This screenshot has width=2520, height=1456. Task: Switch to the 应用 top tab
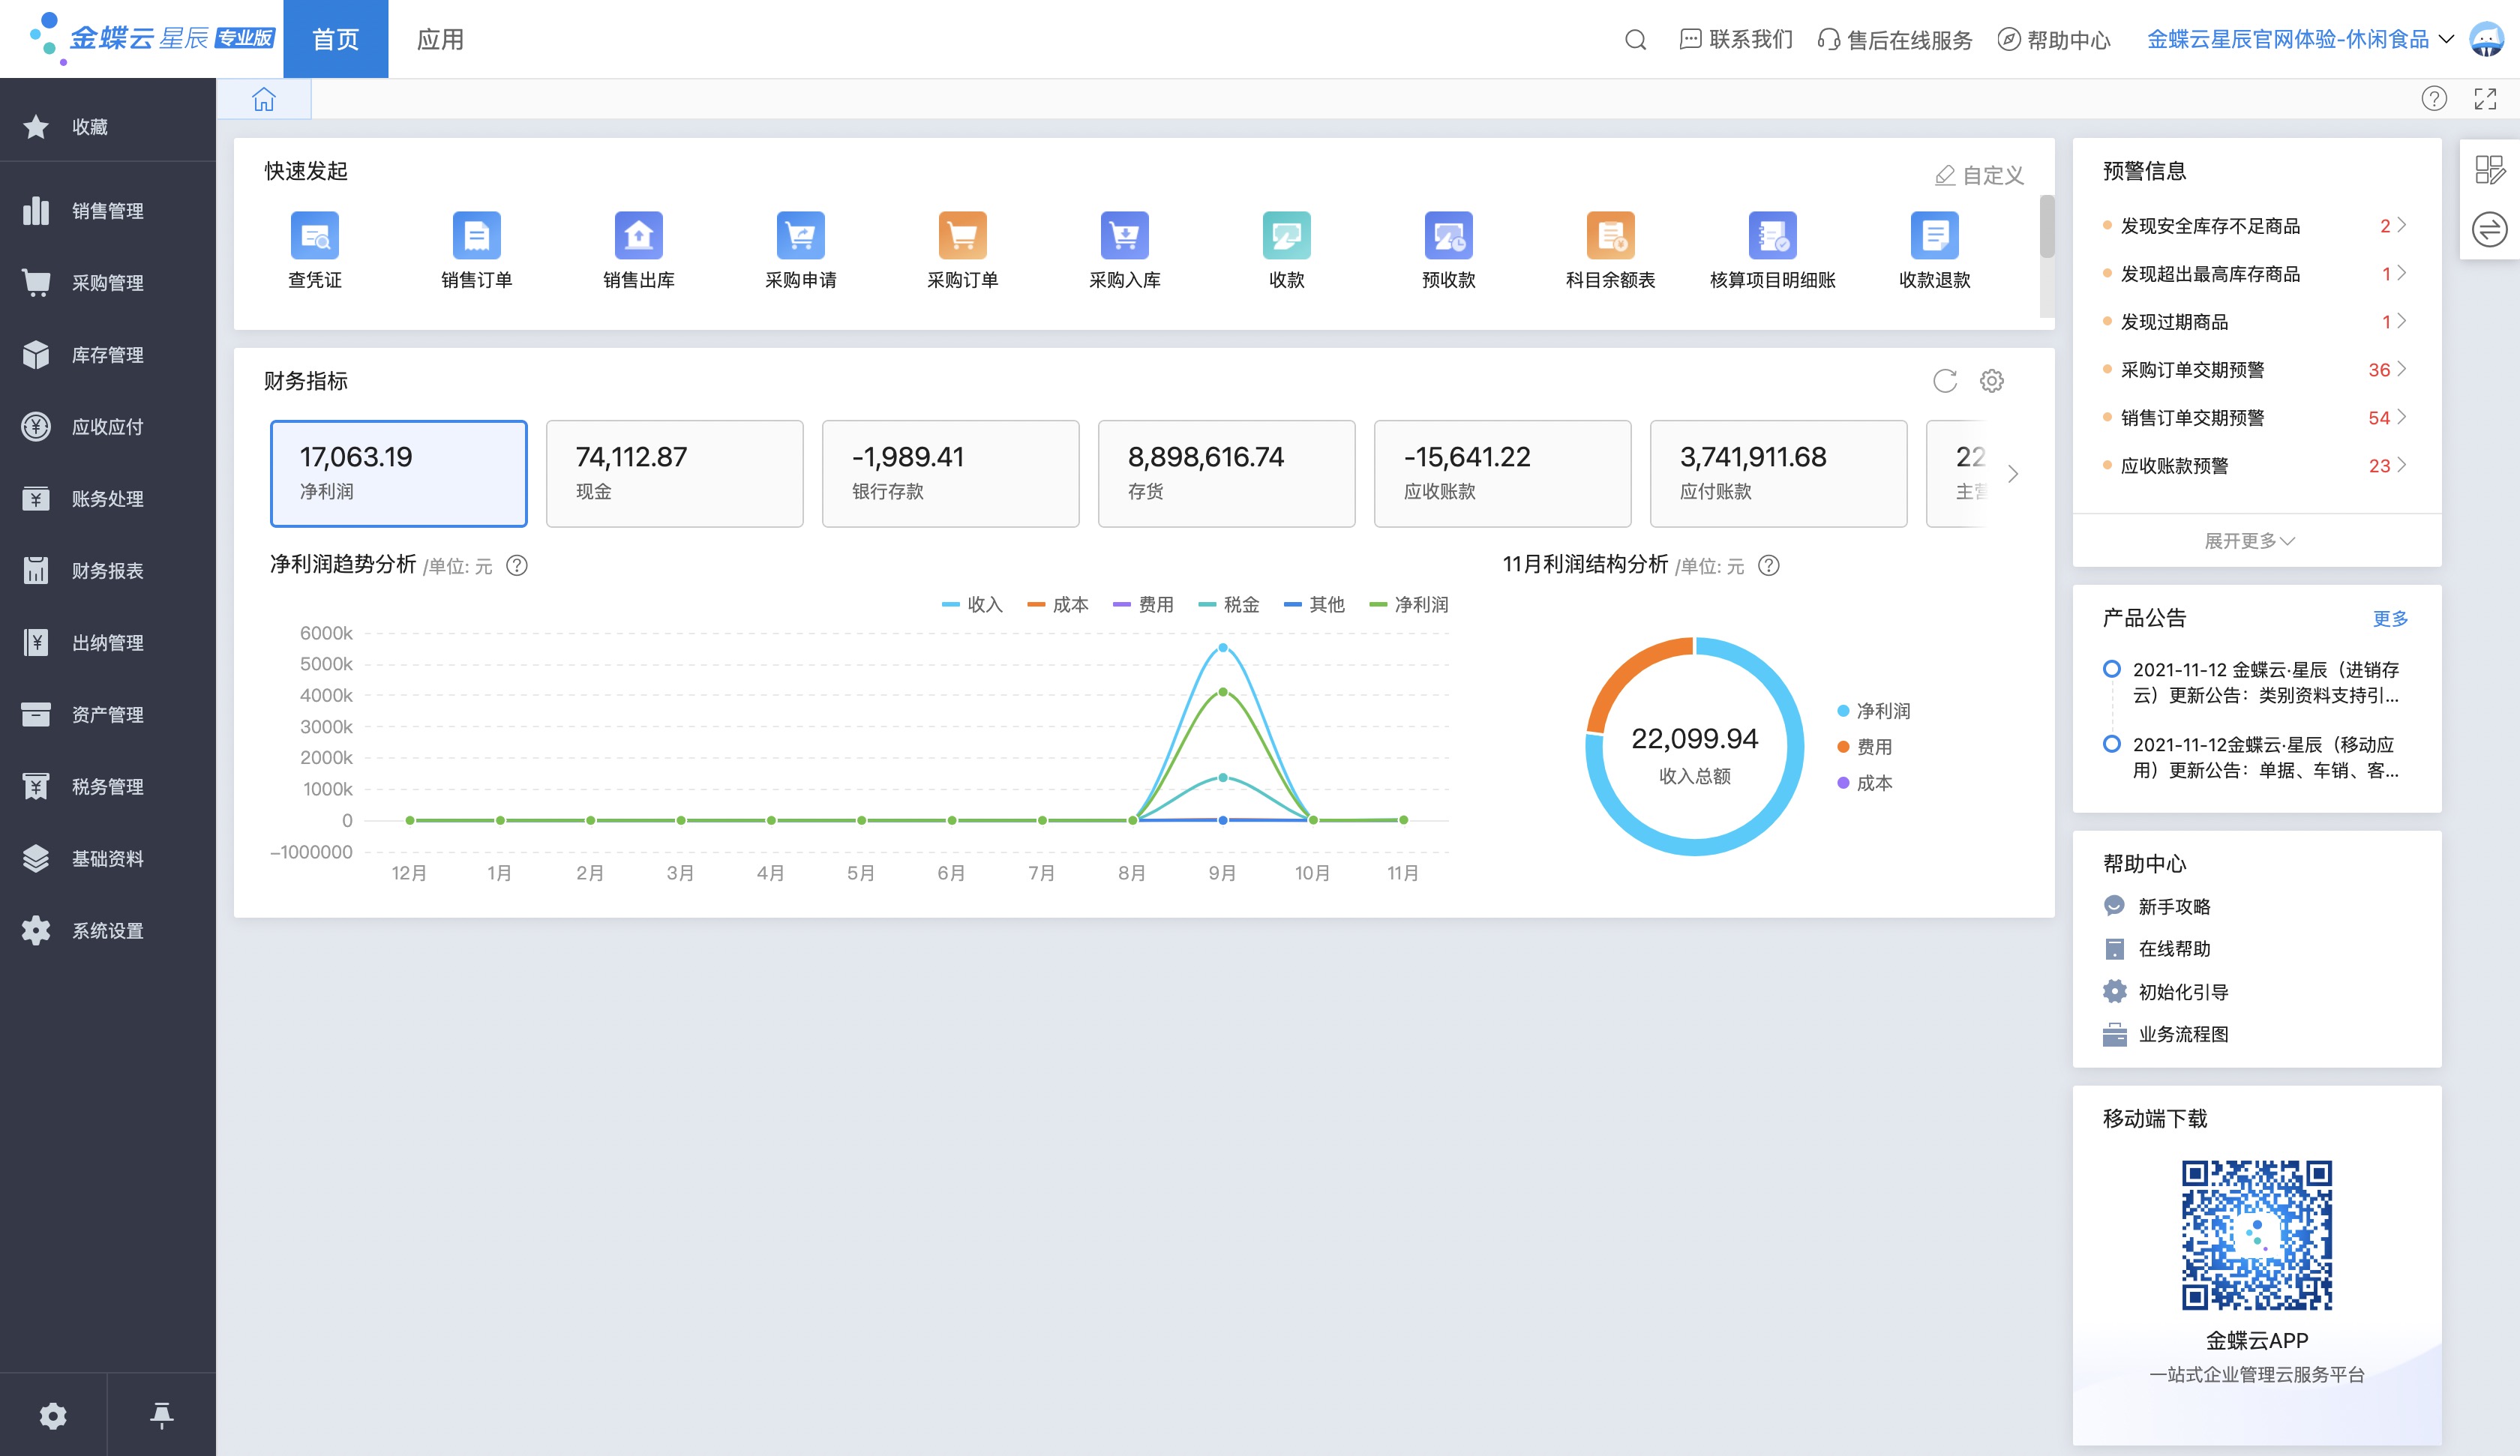[x=440, y=40]
